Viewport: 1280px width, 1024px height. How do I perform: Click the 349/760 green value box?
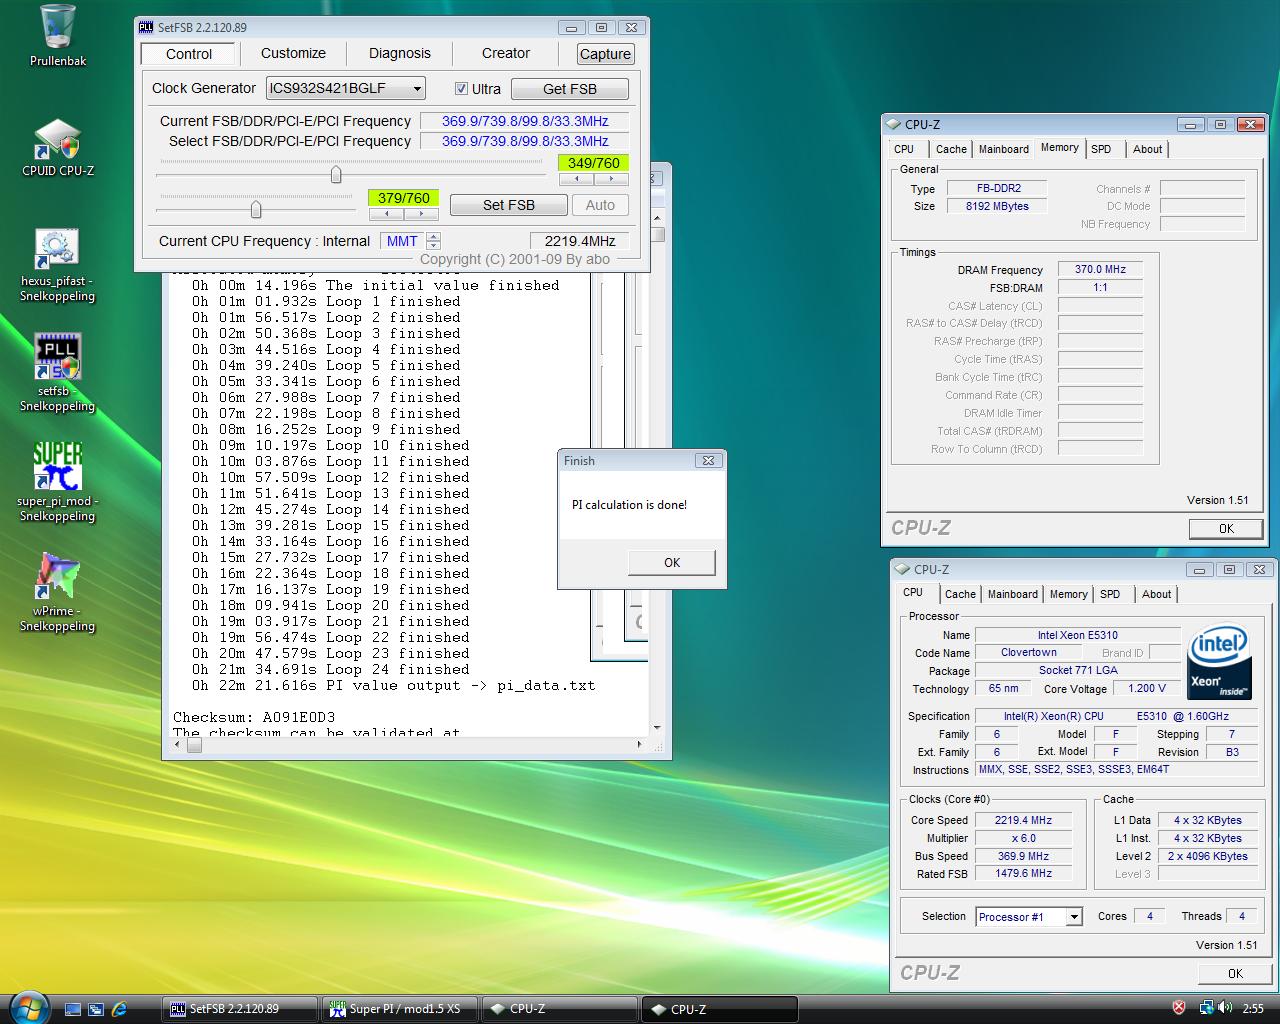pos(593,163)
